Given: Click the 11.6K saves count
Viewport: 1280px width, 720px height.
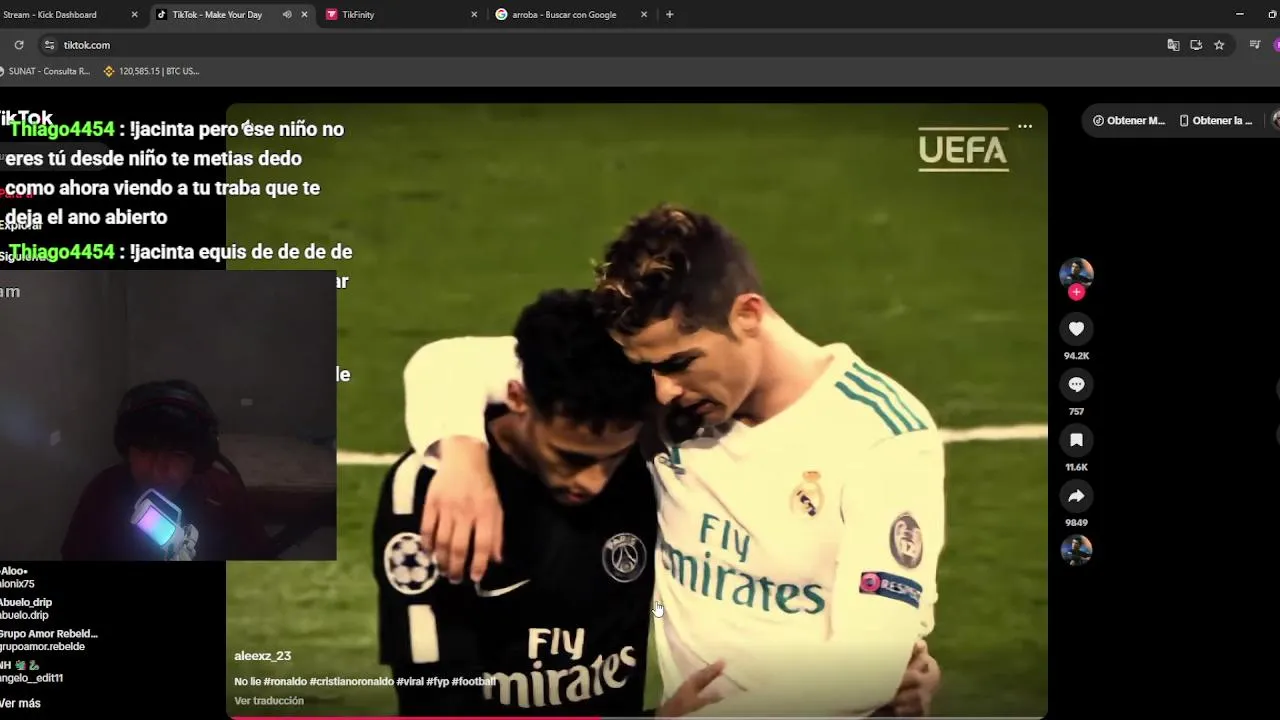Looking at the screenshot, I should pyautogui.click(x=1076, y=467).
